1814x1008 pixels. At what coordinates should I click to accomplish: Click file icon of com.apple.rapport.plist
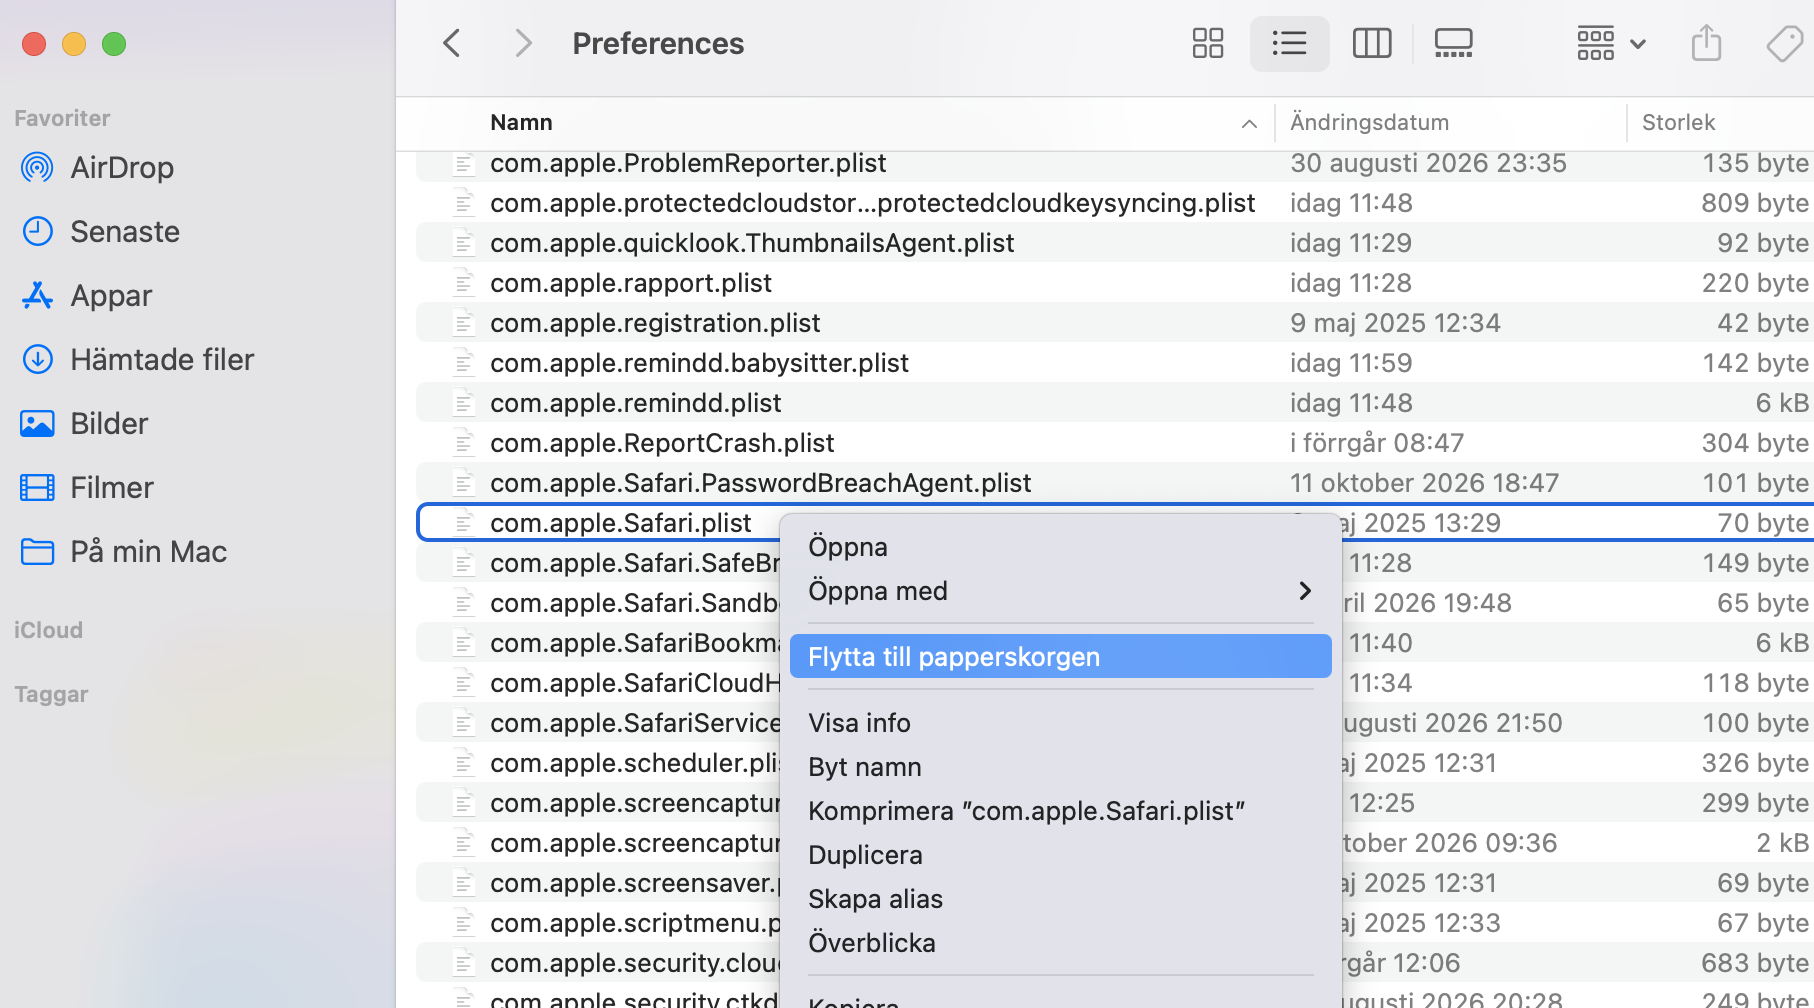coord(463,283)
